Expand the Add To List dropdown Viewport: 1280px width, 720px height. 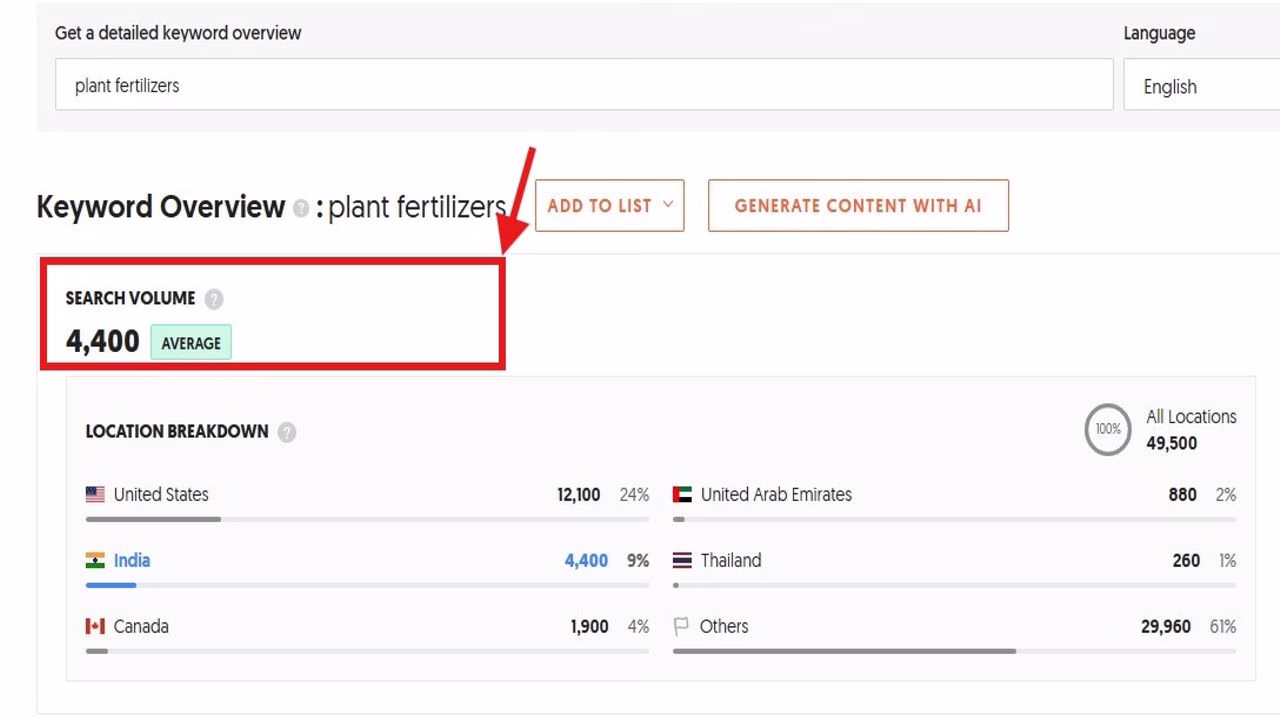(609, 206)
